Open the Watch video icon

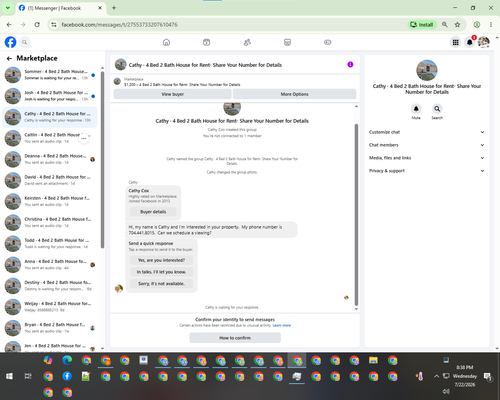[x=207, y=42]
